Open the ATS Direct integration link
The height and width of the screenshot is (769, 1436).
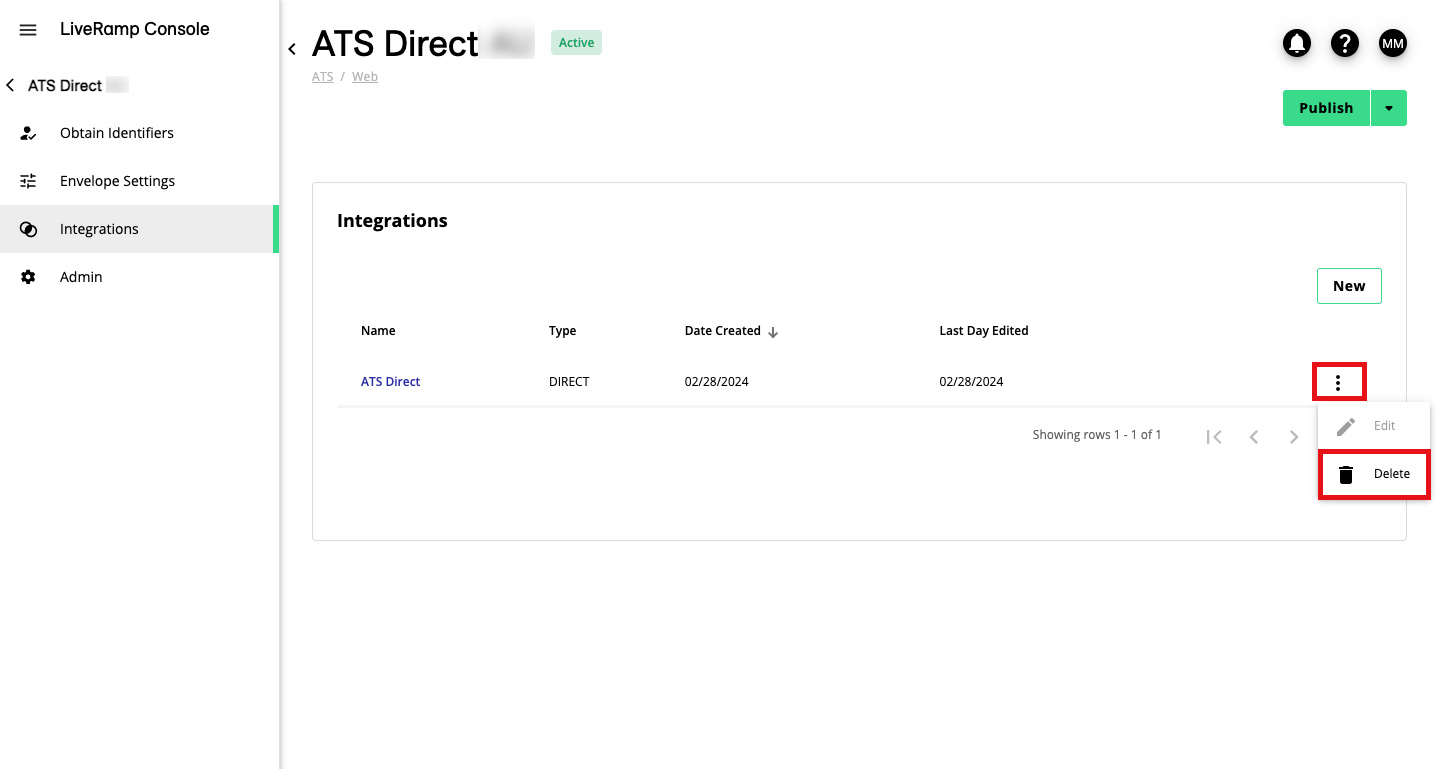coord(390,382)
